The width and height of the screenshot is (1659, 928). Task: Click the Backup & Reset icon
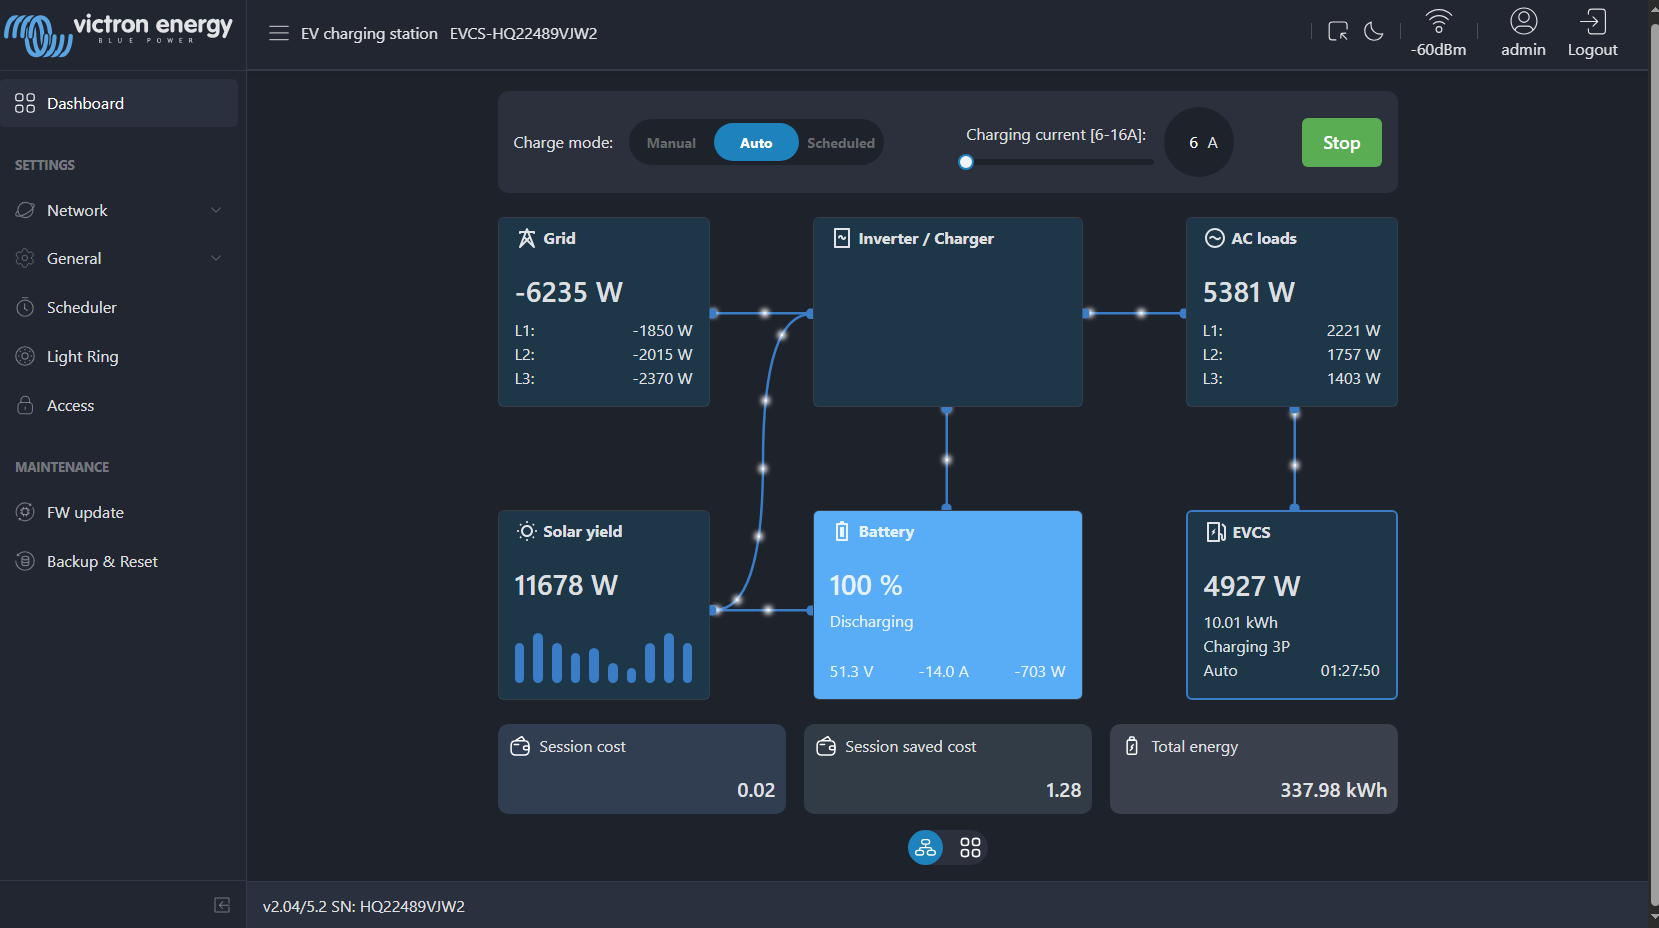(x=25, y=561)
